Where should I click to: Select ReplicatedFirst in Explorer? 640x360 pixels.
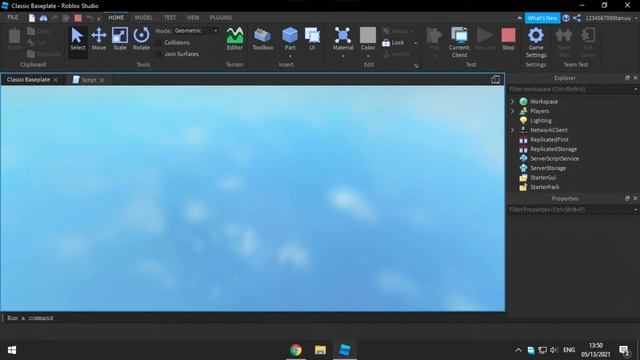coord(549,139)
